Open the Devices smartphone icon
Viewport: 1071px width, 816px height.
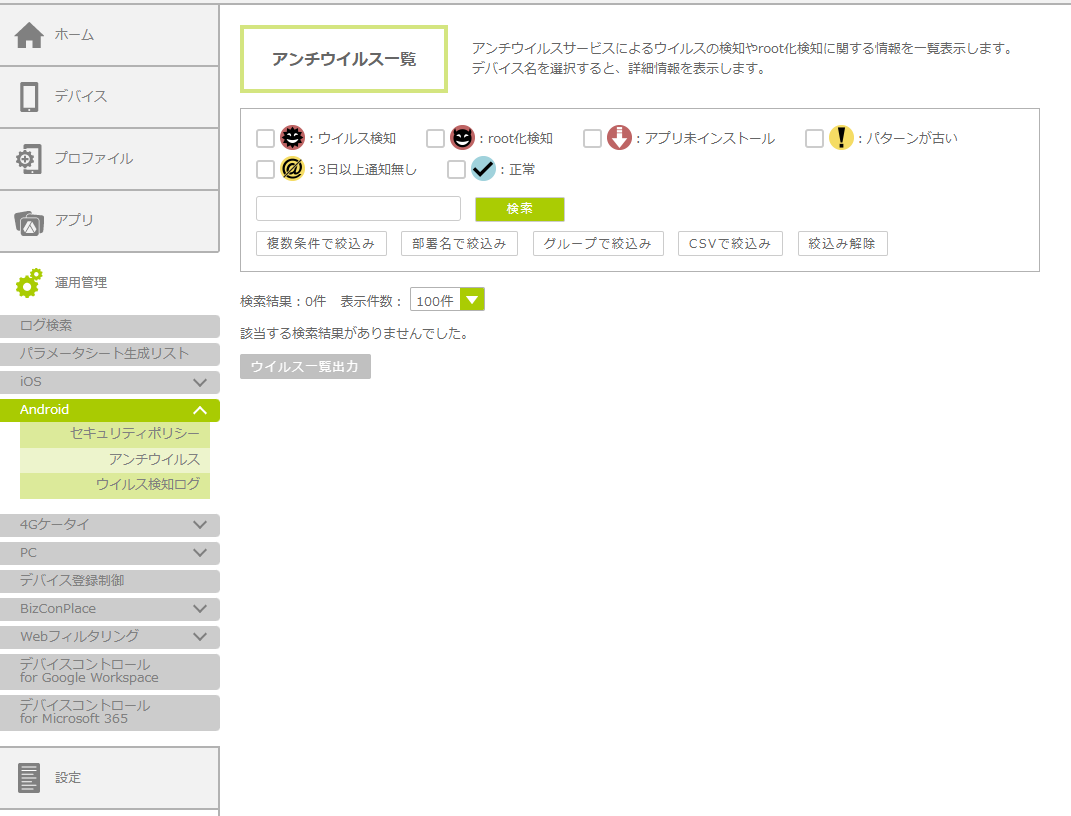pyautogui.click(x=29, y=97)
